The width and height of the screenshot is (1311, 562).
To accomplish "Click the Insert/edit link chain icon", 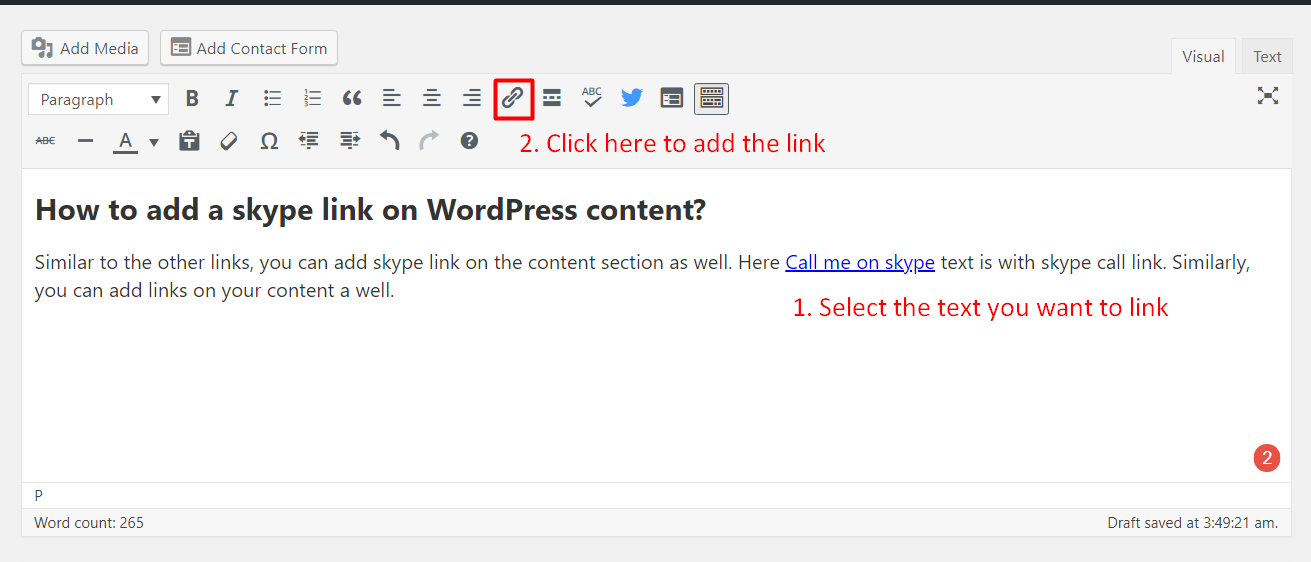I will click(x=513, y=98).
